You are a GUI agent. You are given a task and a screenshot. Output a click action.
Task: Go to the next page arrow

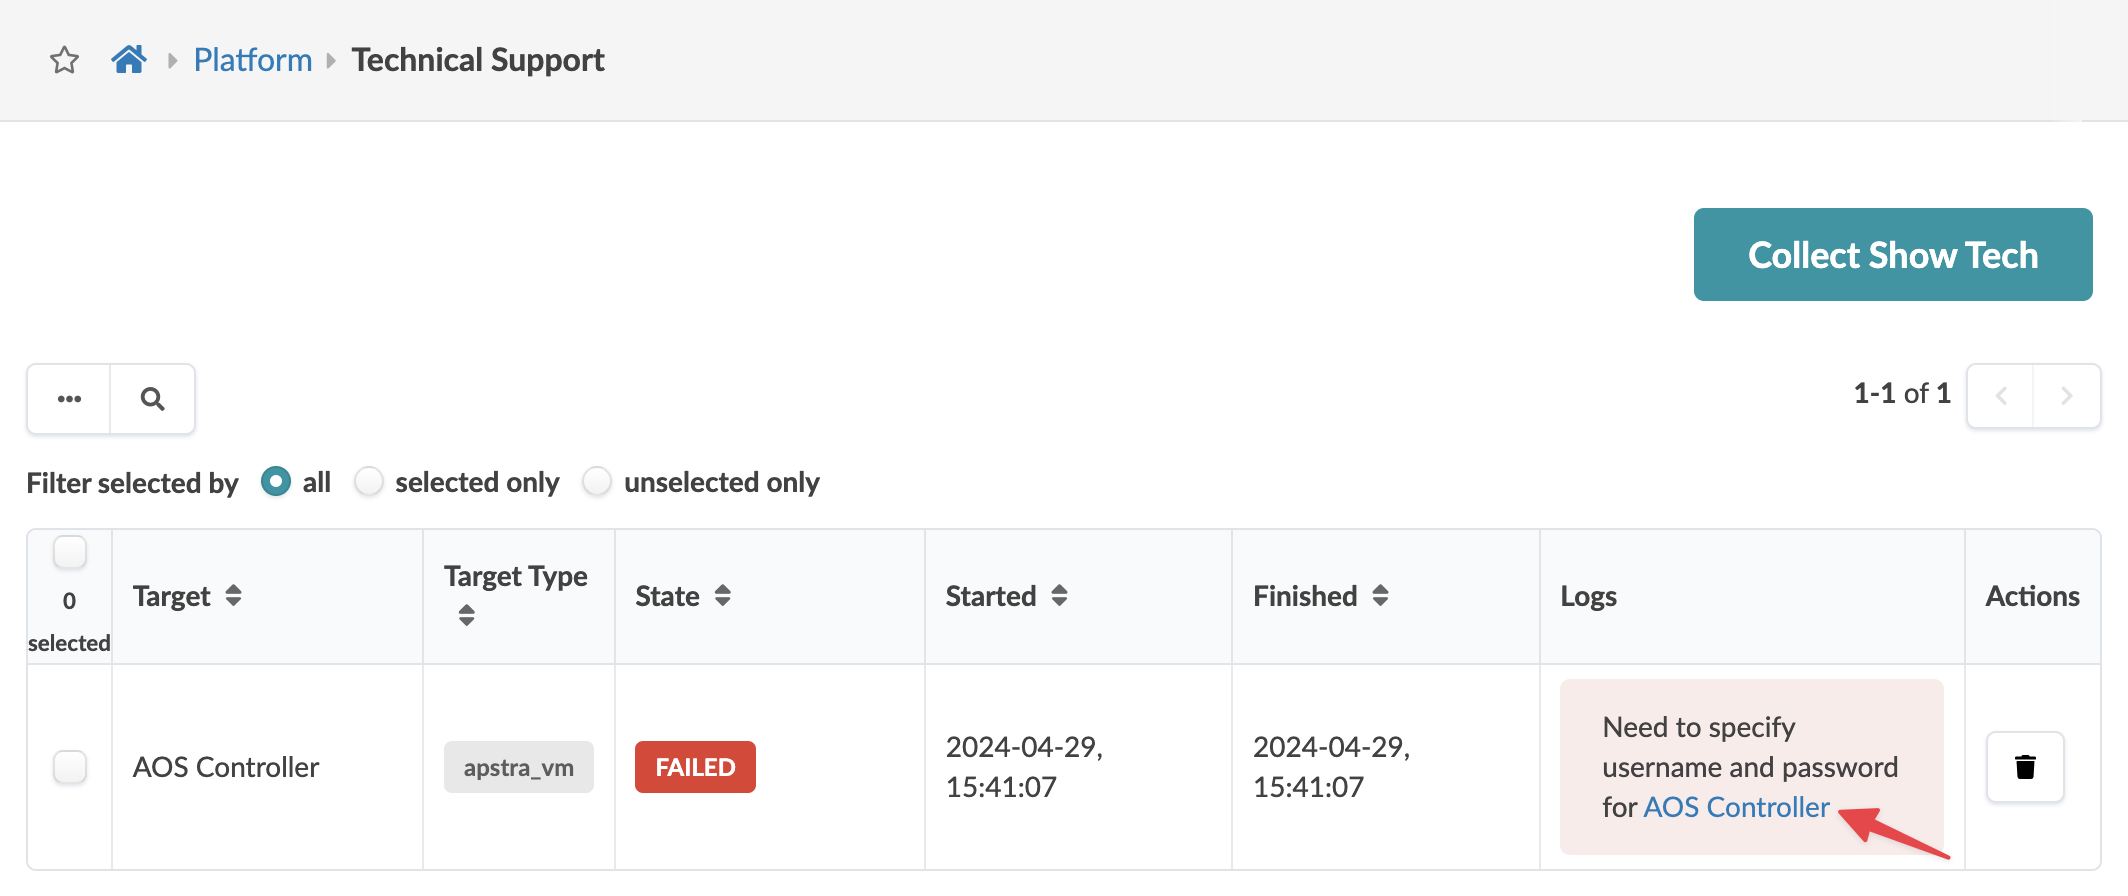coord(2066,396)
